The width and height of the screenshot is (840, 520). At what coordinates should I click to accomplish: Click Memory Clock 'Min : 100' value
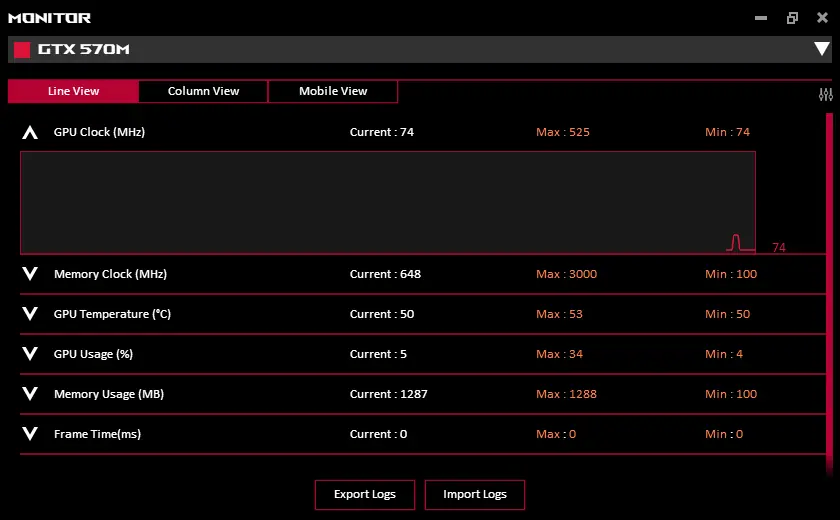coord(731,274)
